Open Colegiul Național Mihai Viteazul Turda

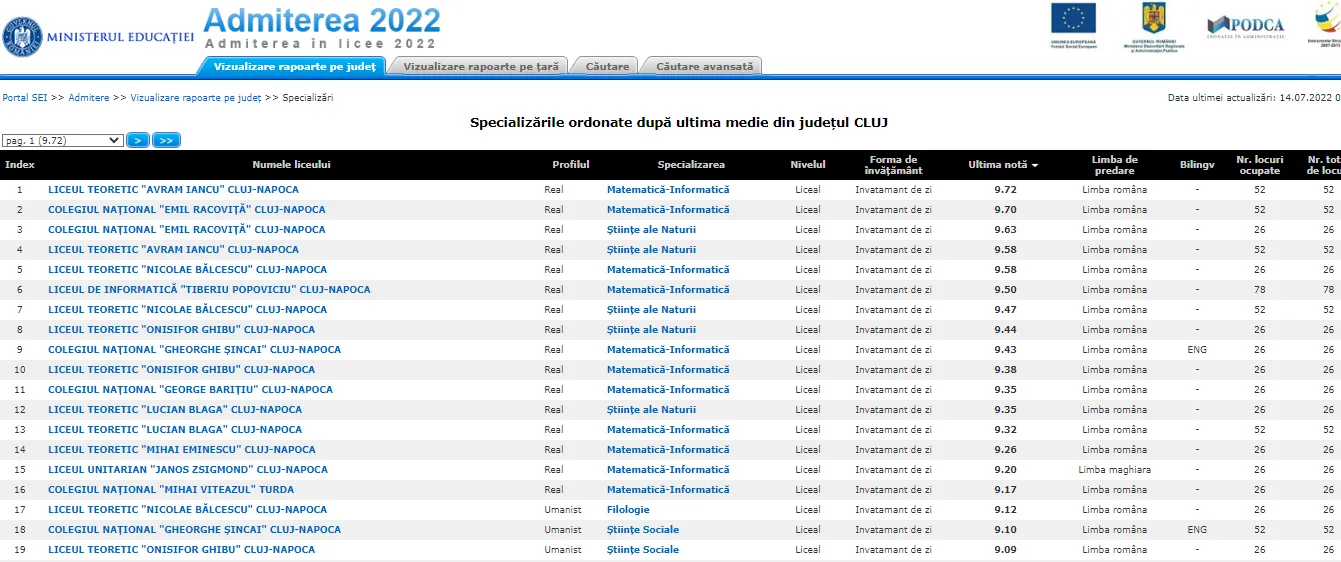(173, 490)
